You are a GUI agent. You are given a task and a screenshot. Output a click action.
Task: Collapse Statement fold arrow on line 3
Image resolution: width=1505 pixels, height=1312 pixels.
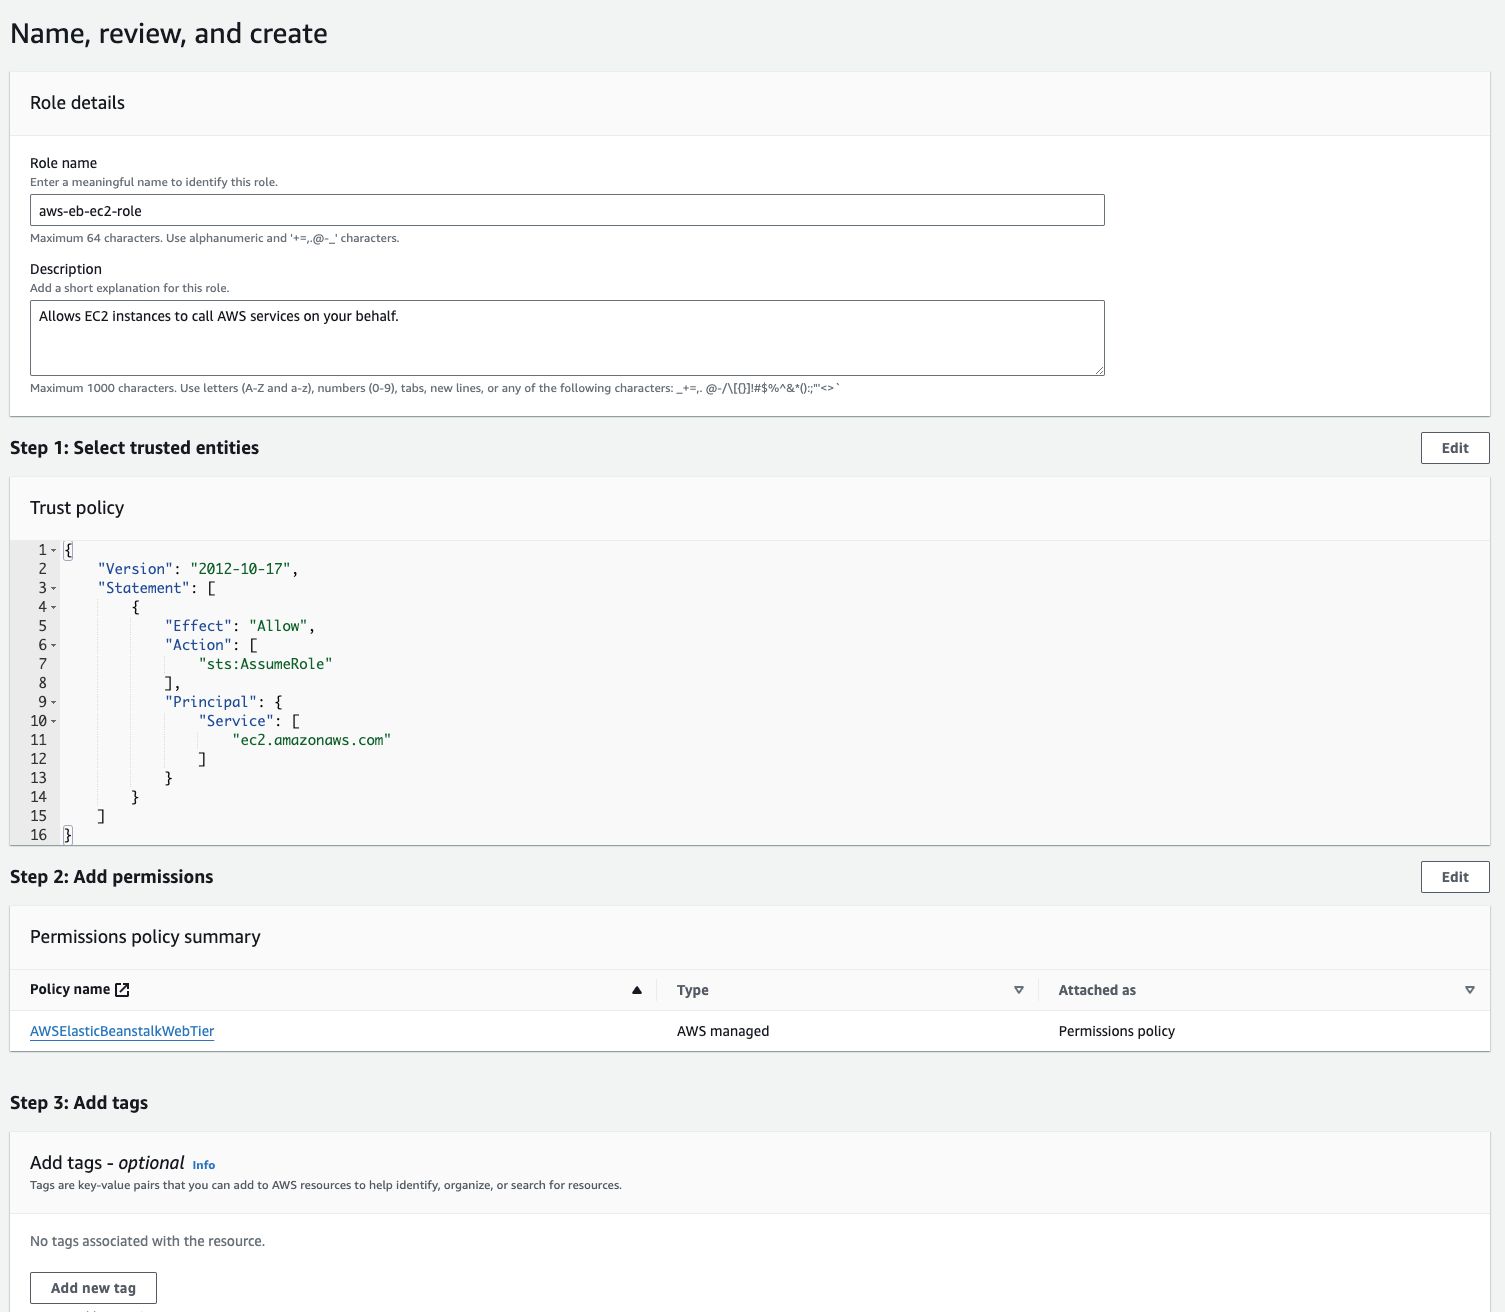tap(54, 589)
